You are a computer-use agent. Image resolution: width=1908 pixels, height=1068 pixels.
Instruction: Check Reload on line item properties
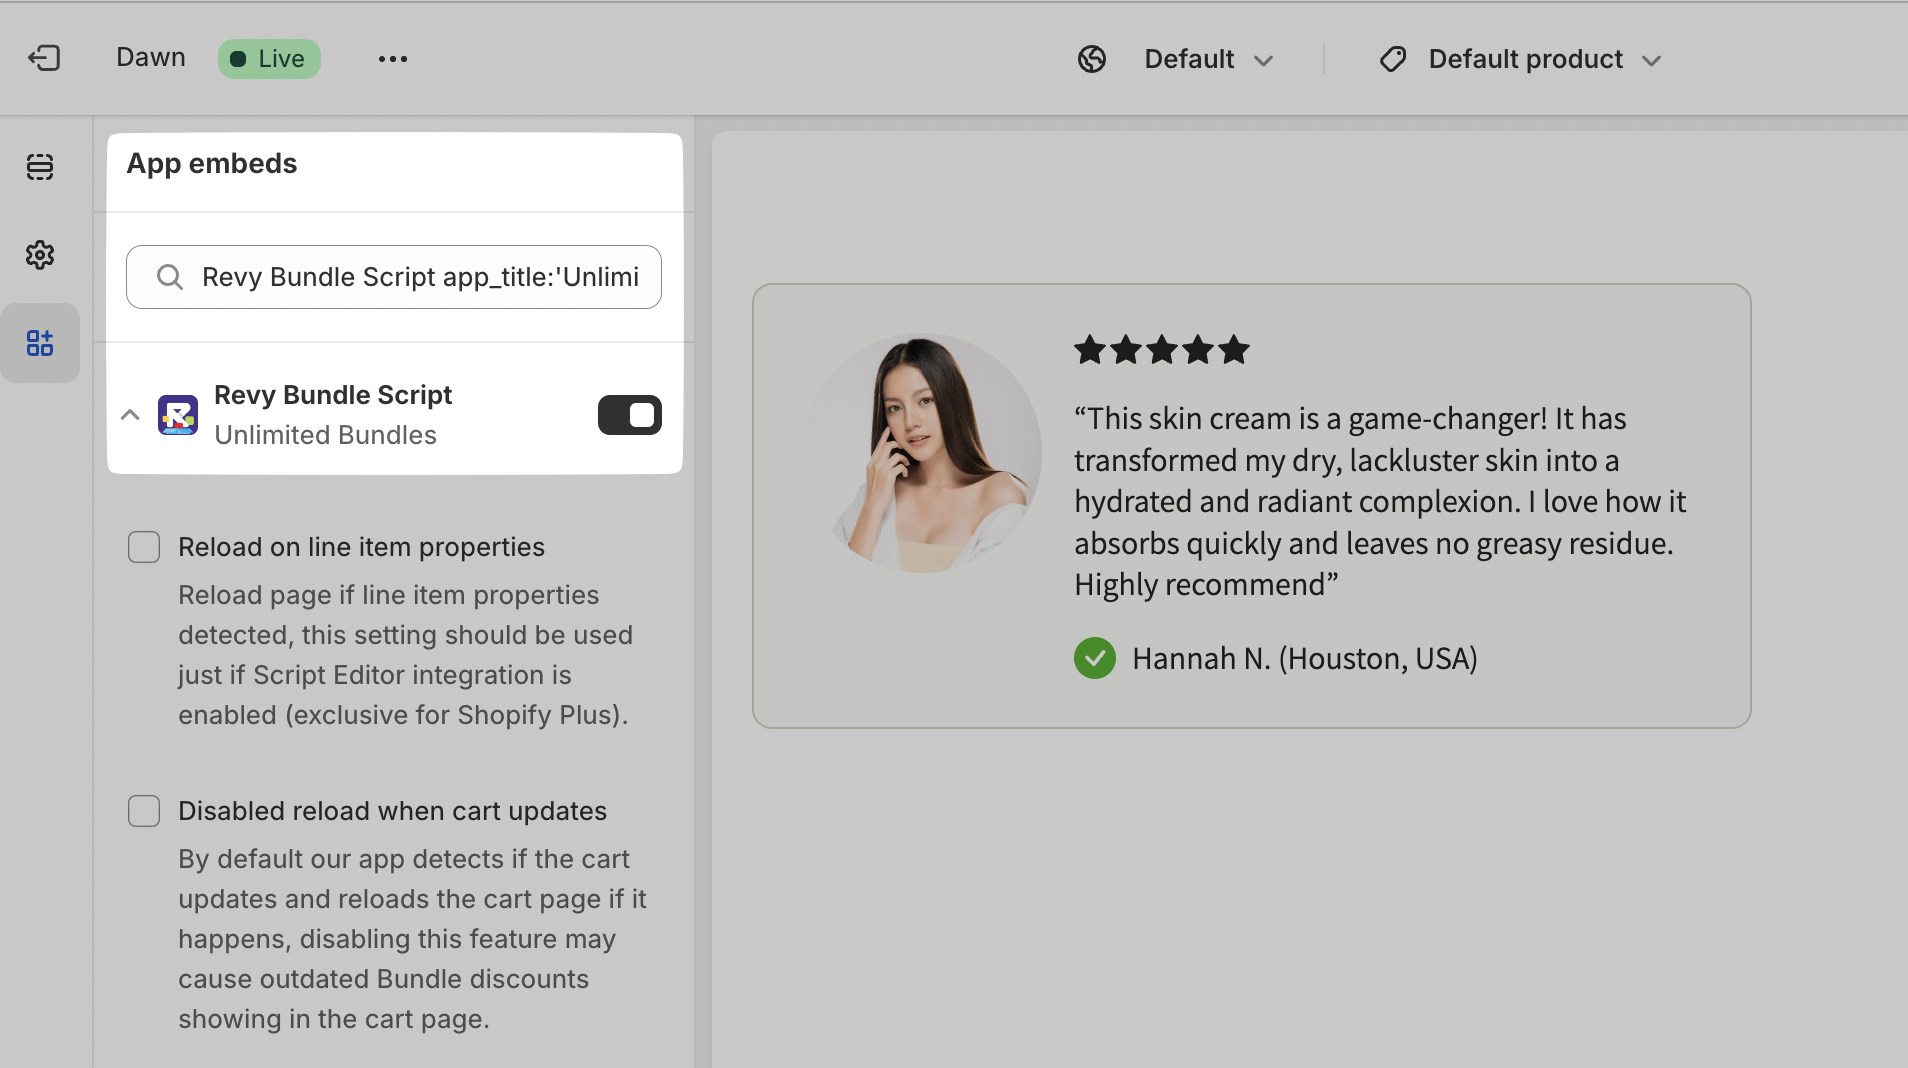click(144, 547)
